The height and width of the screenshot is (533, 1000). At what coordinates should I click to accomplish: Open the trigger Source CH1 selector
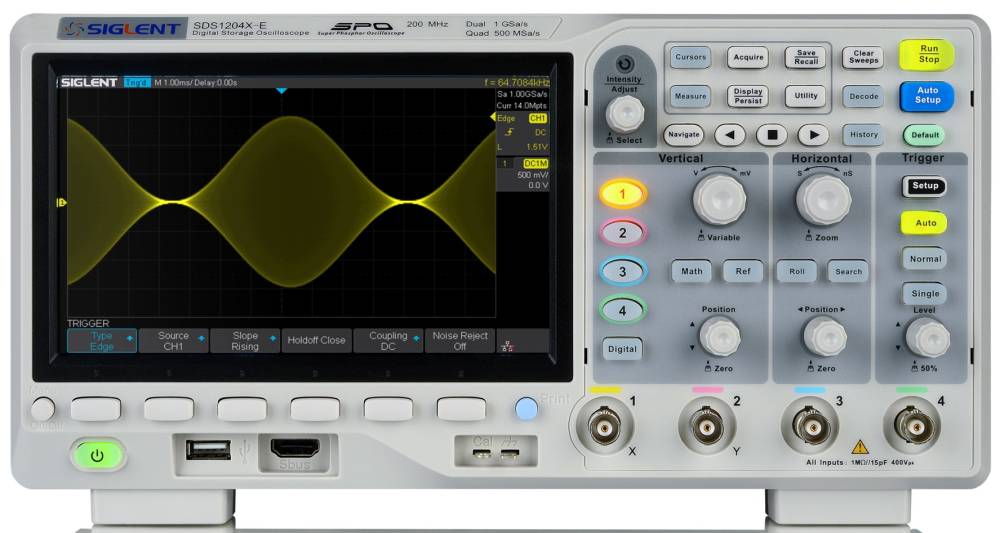point(173,341)
